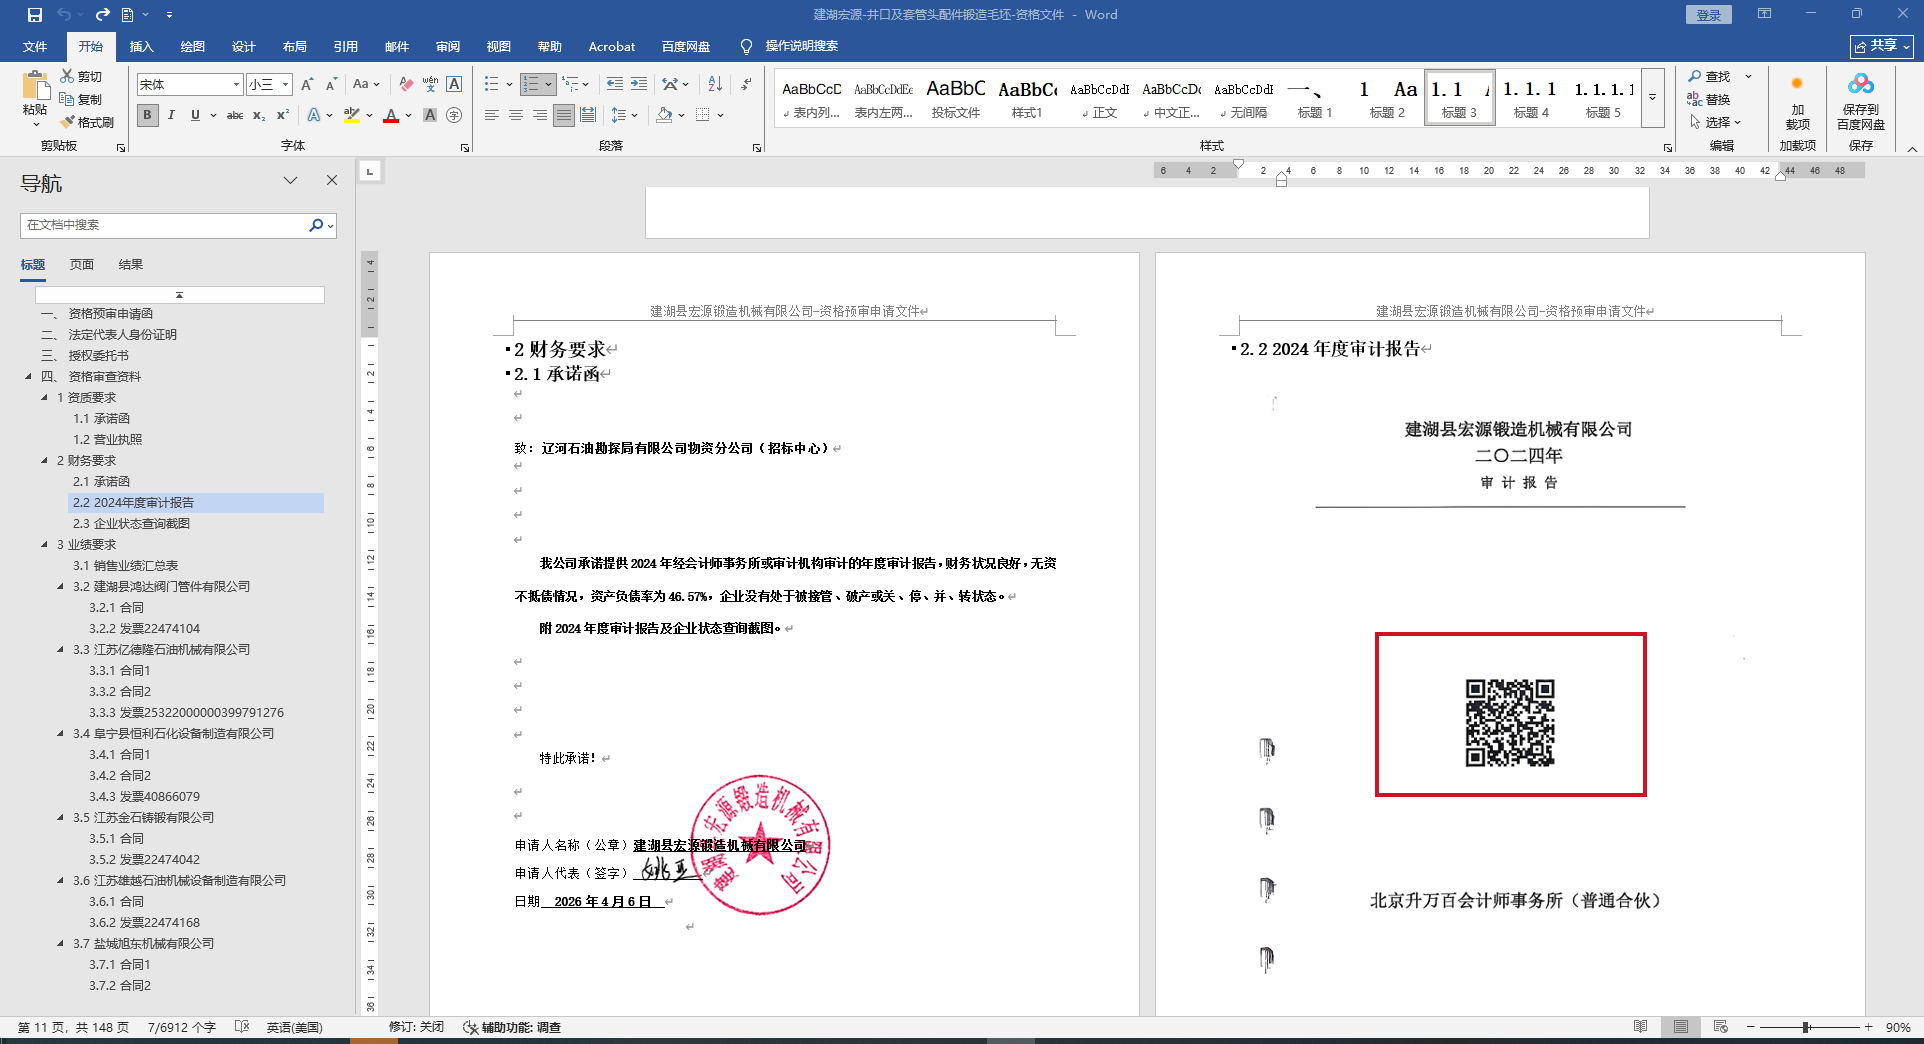Screen dimensions: 1924x1044
Task: Toggle show/hide paragraph marks
Action: [x=746, y=85]
